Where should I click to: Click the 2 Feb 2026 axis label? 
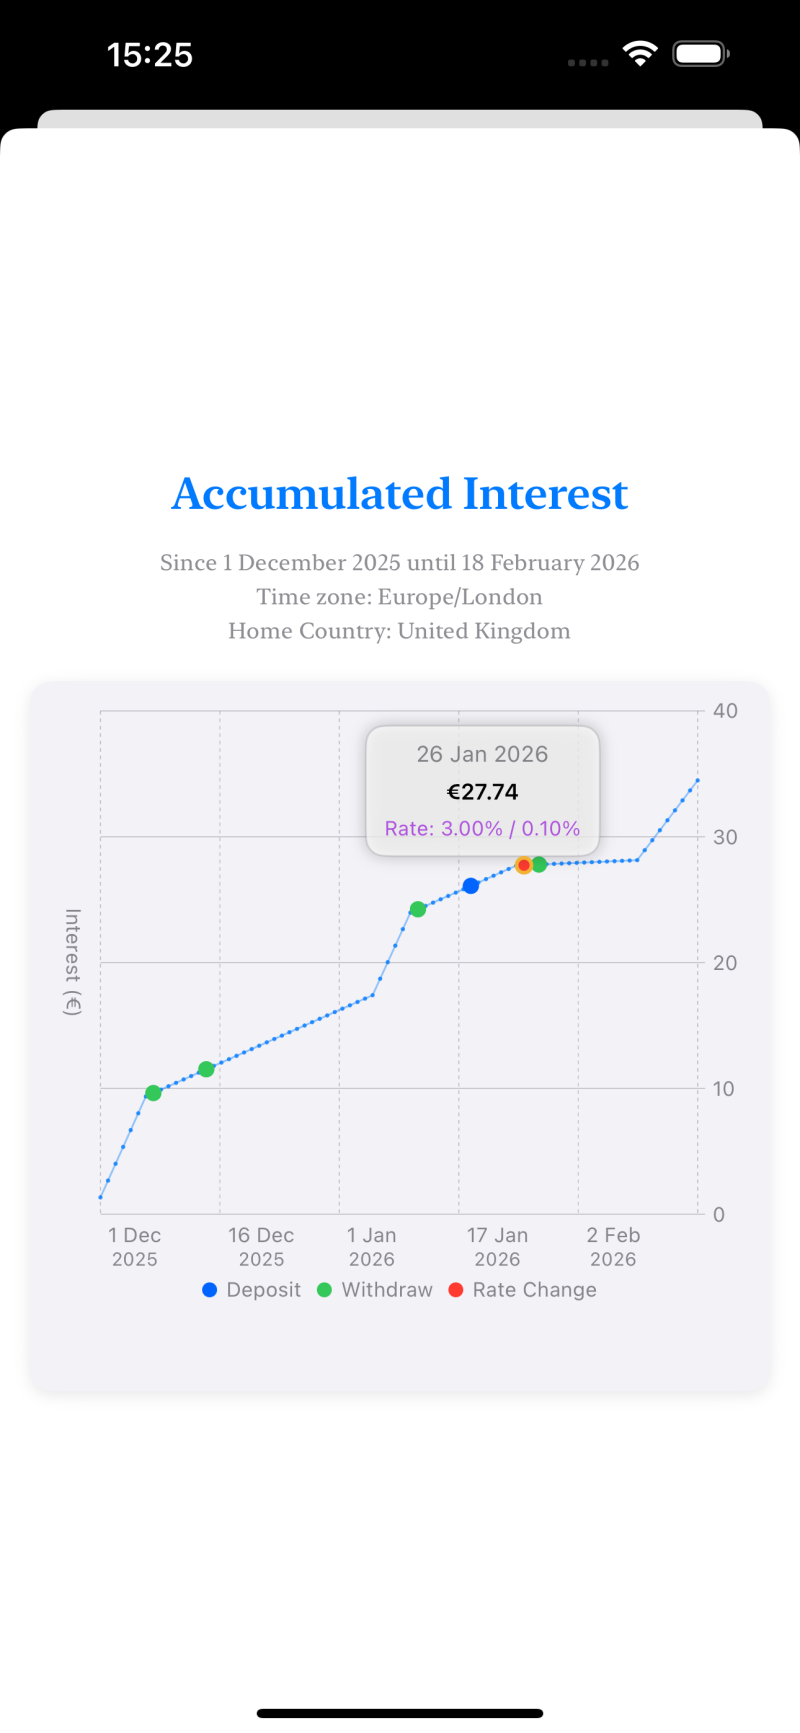coord(613,1247)
